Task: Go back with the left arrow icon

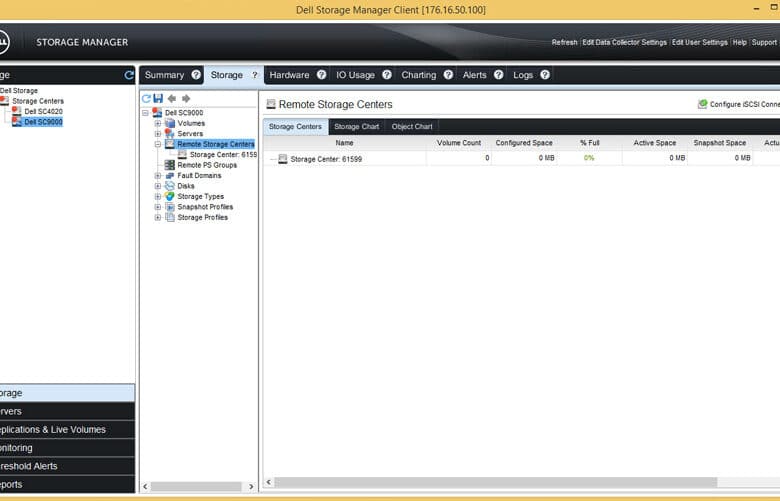Action: 172,99
